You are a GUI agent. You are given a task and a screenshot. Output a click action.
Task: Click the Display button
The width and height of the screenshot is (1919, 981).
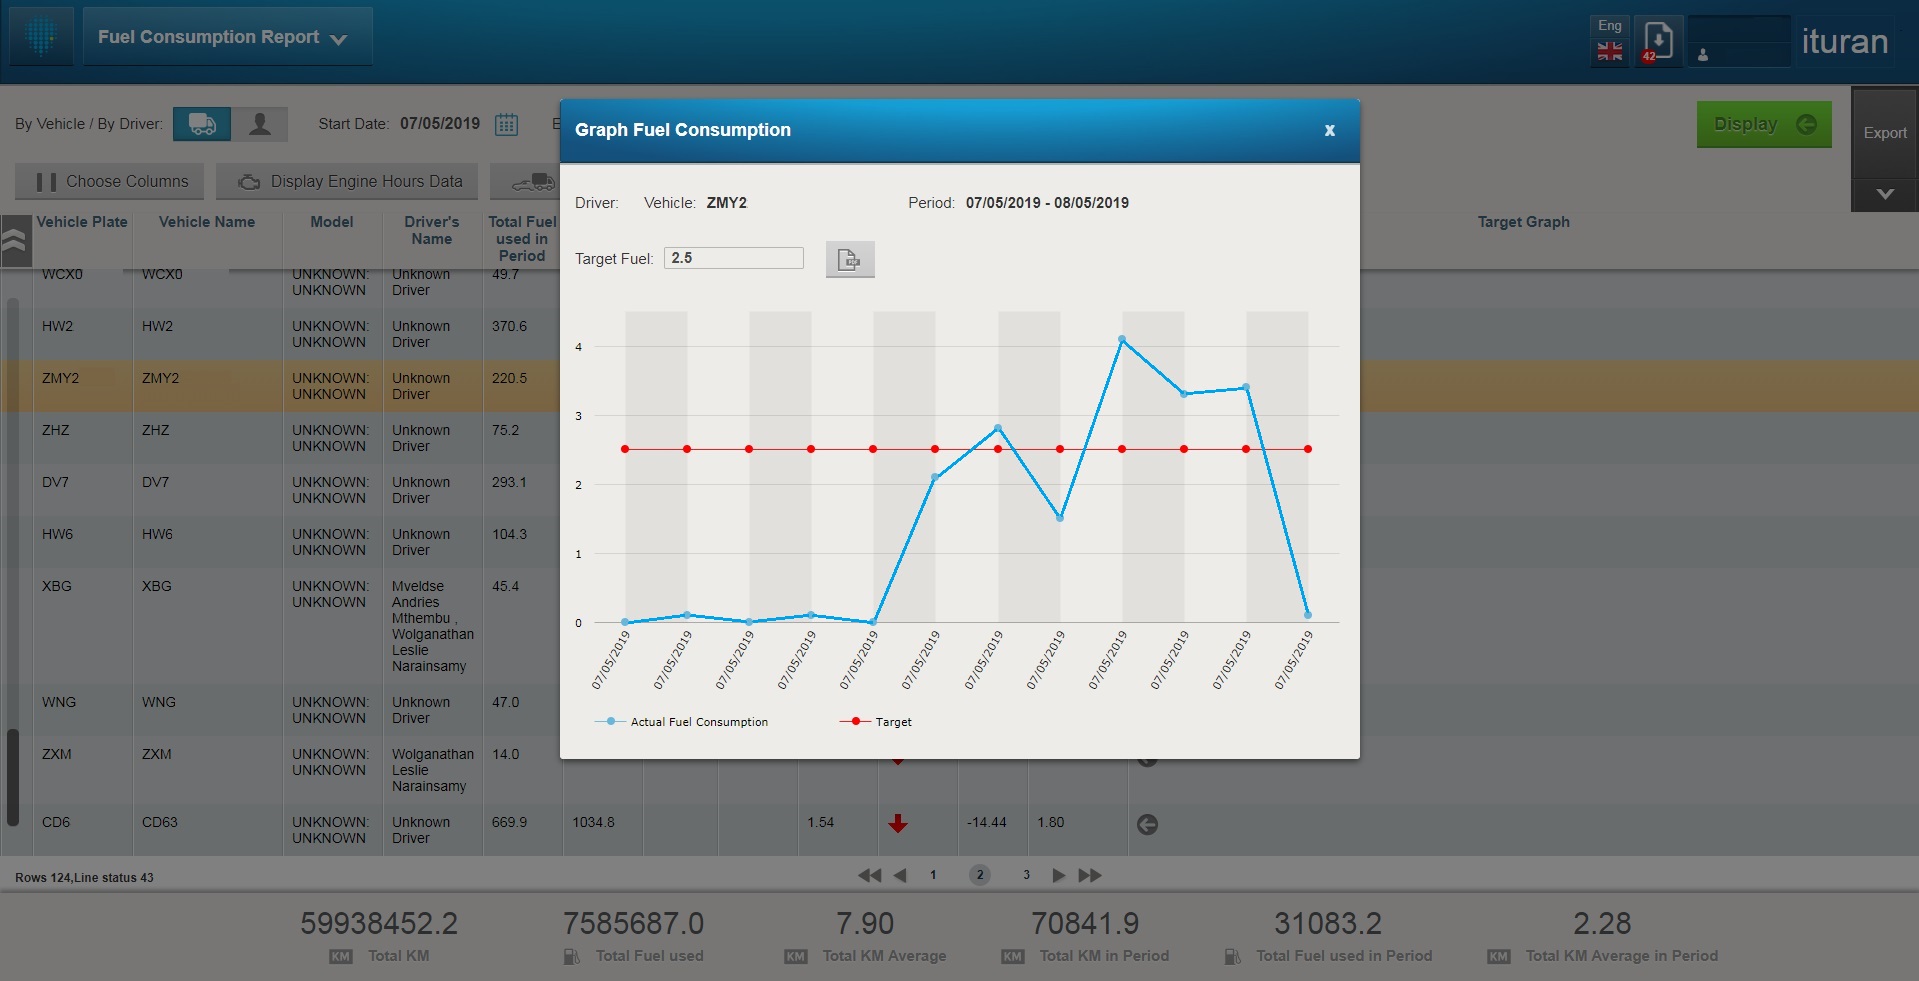[1762, 124]
